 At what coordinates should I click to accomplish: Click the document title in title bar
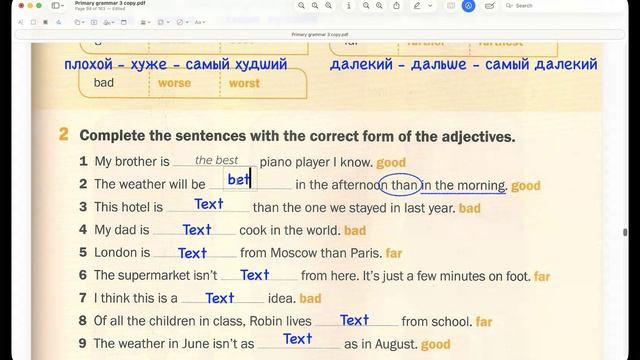(110, 3)
